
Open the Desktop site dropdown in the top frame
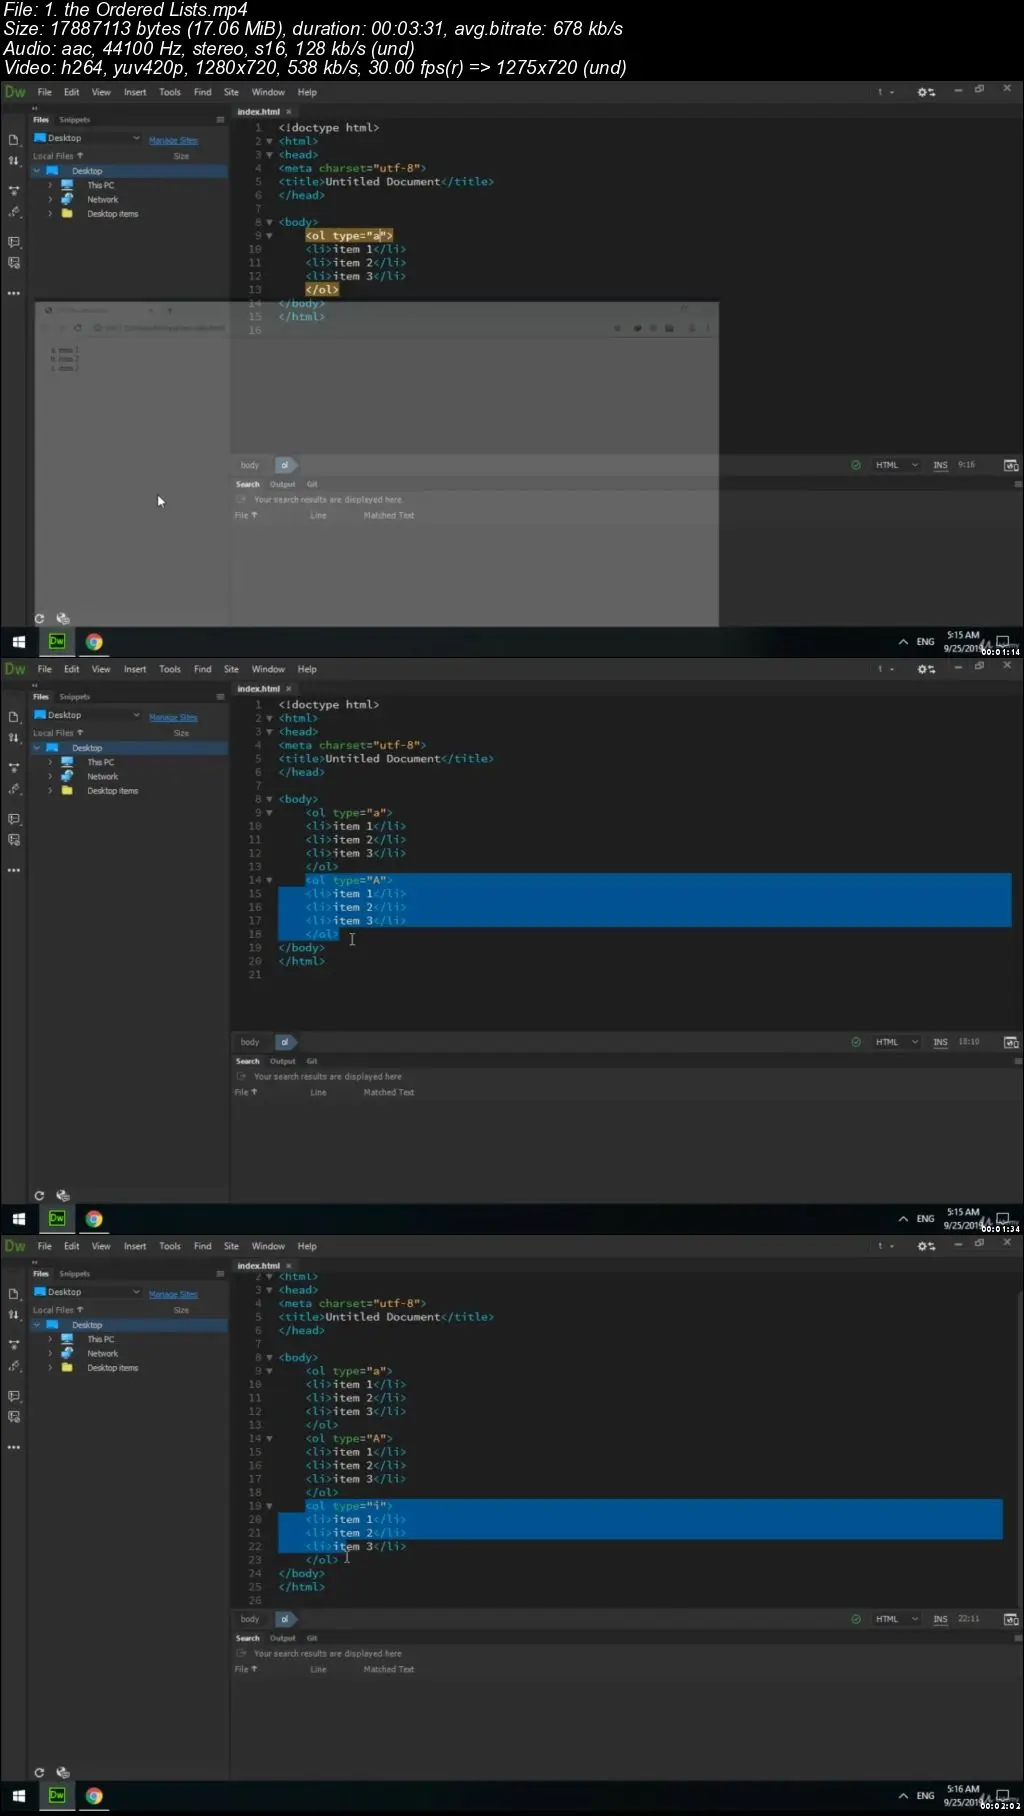pyautogui.click(x=87, y=138)
